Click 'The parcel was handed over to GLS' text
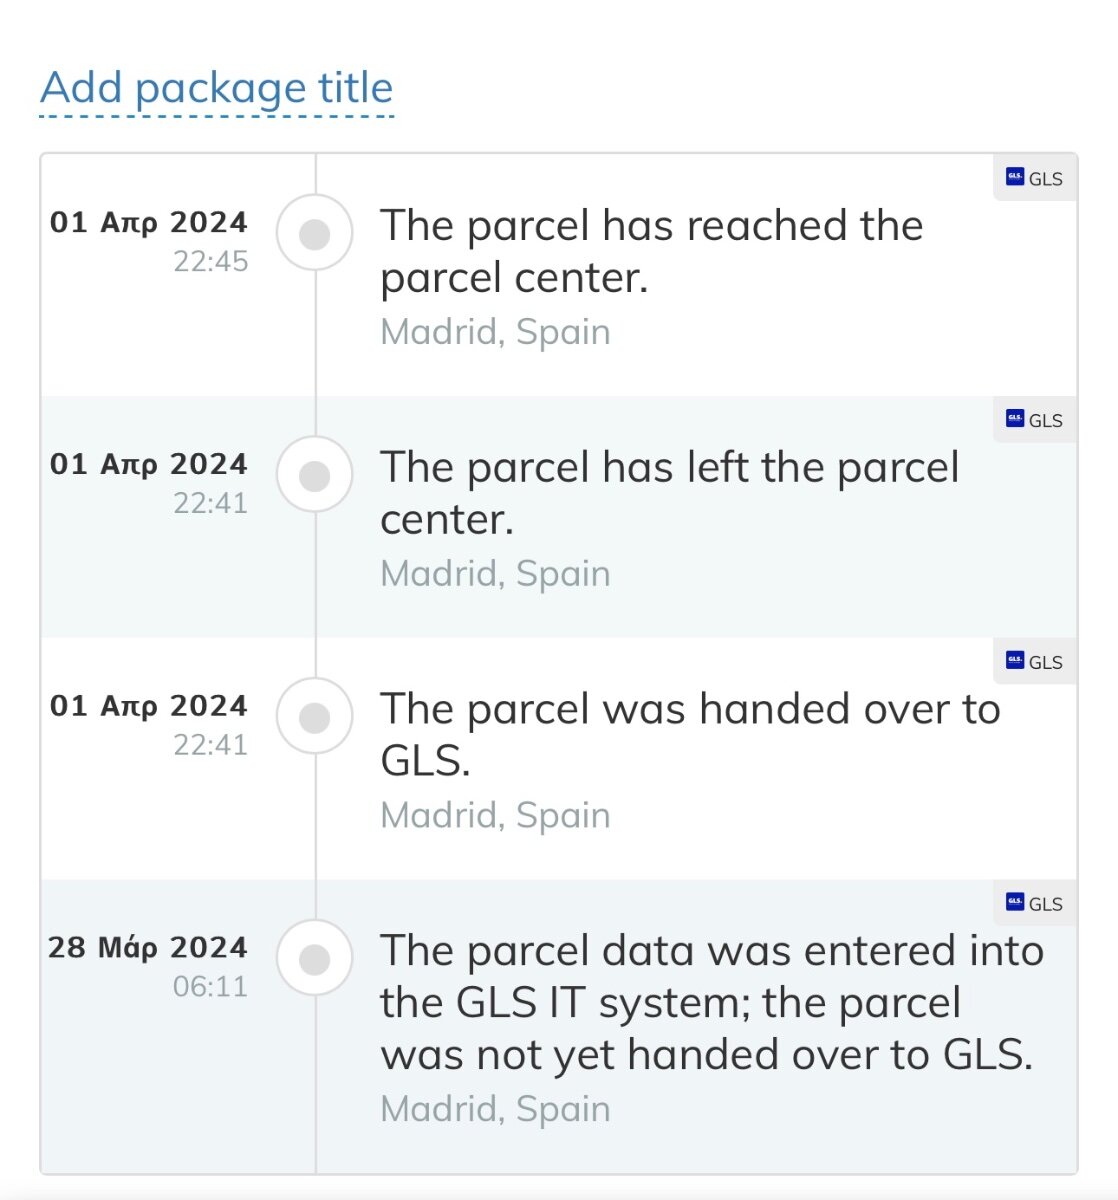 [690, 735]
